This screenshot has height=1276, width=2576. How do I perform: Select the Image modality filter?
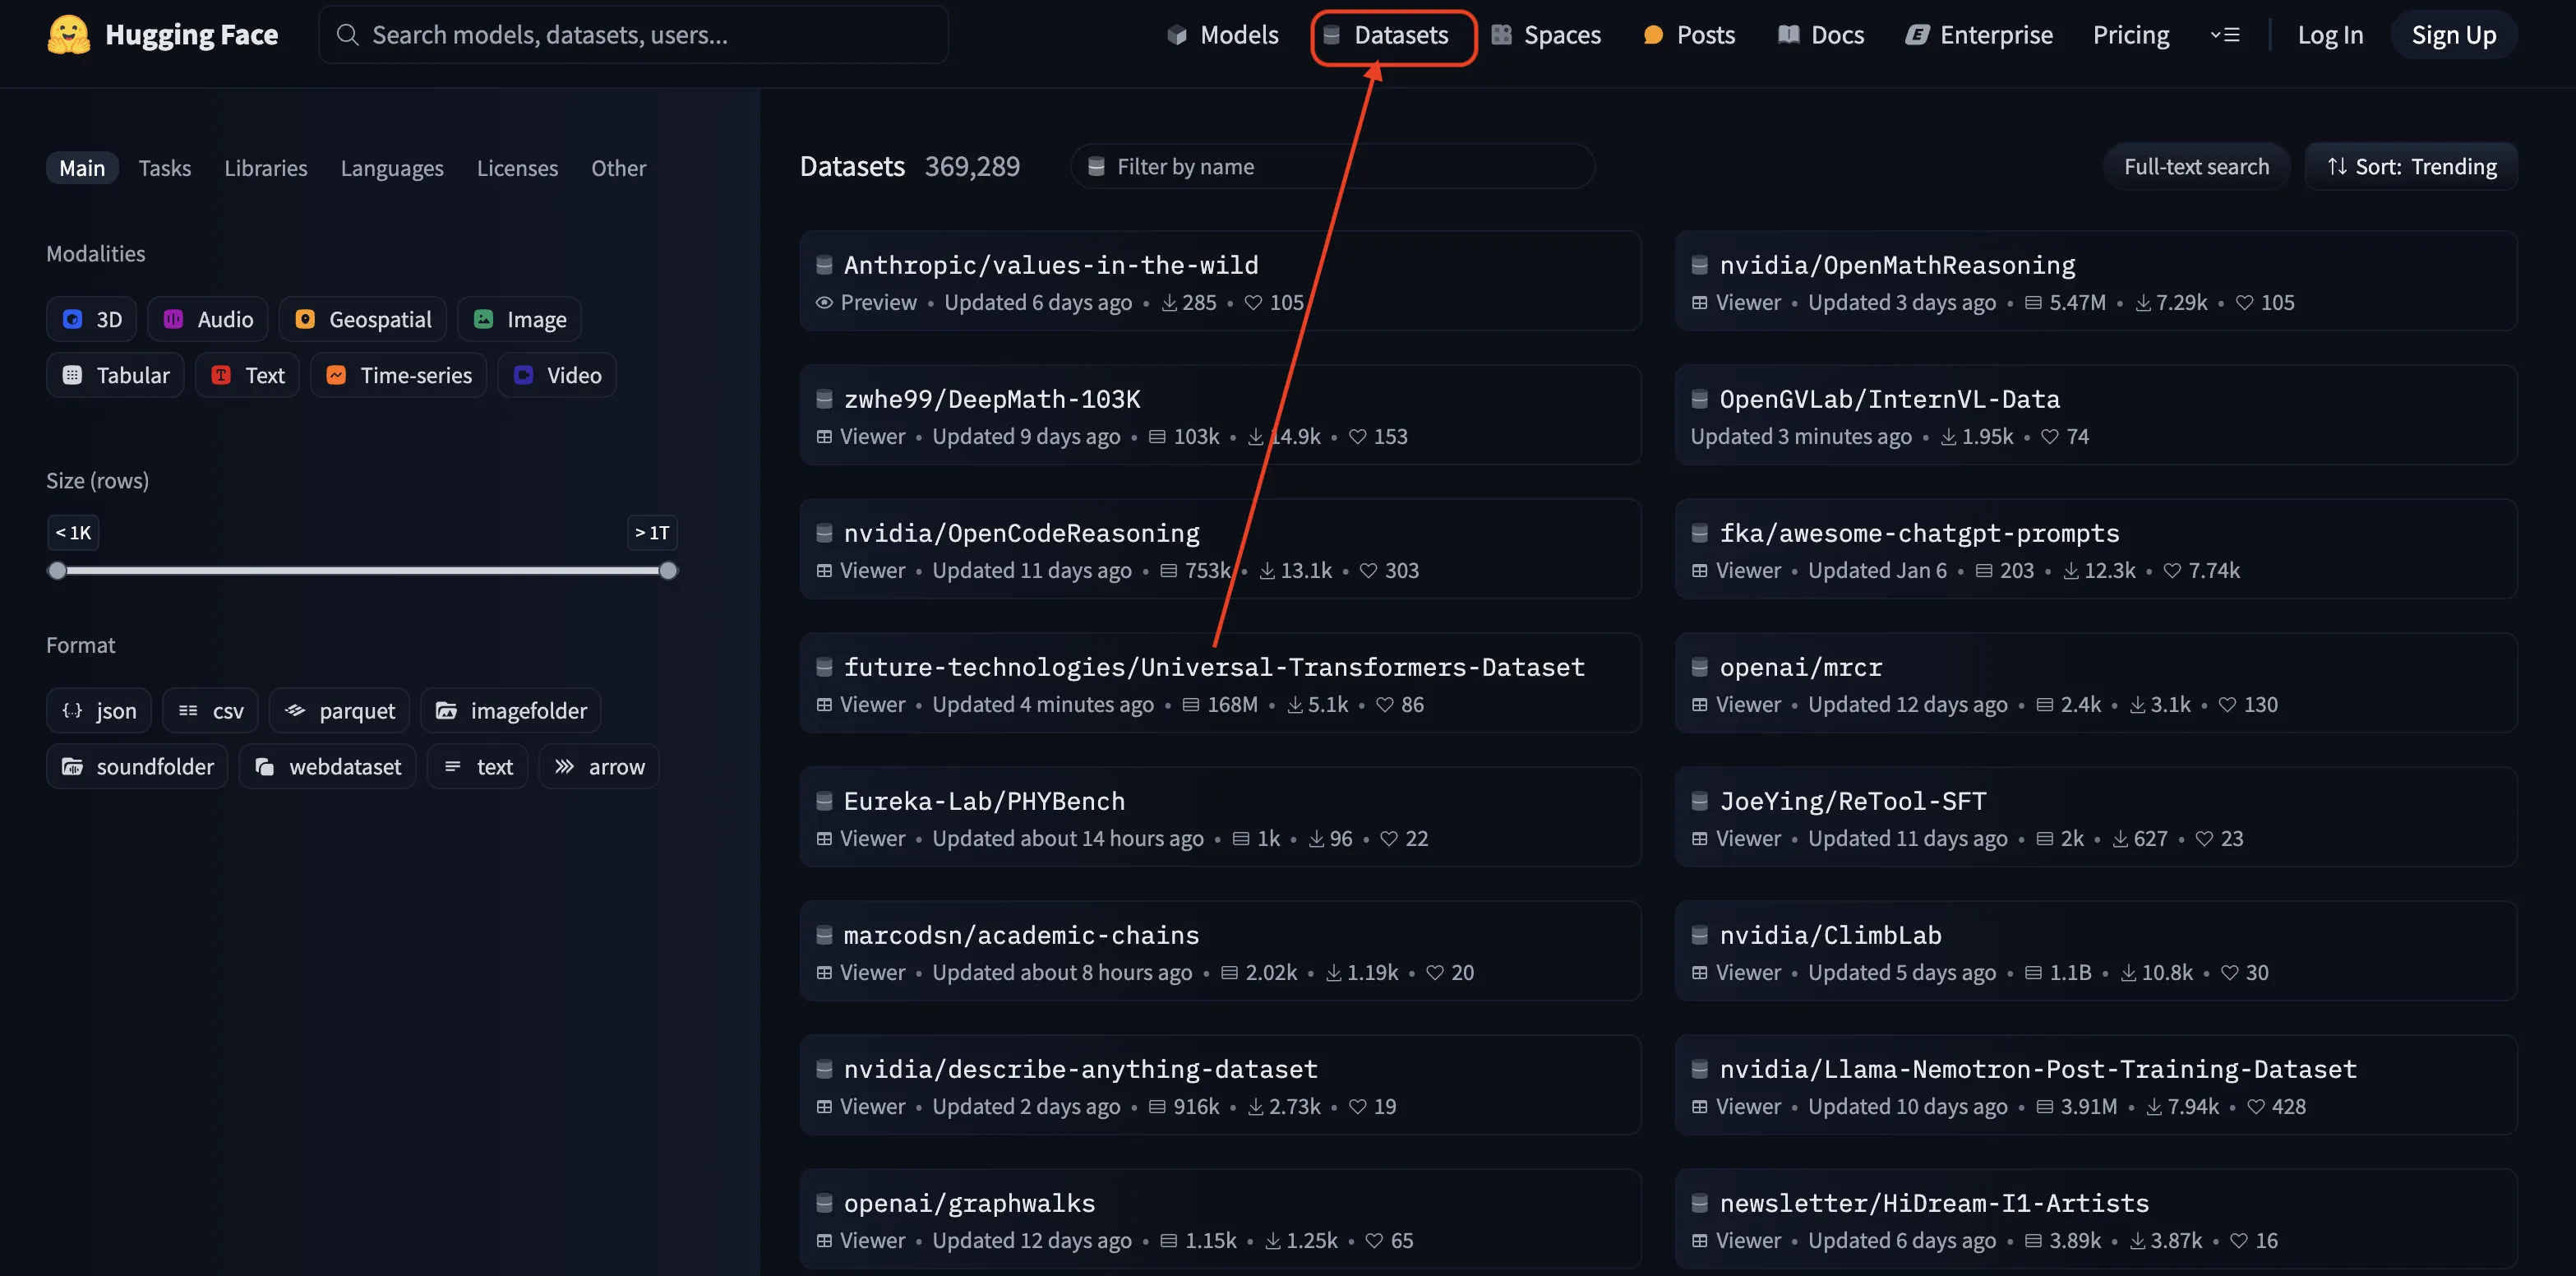click(x=519, y=319)
